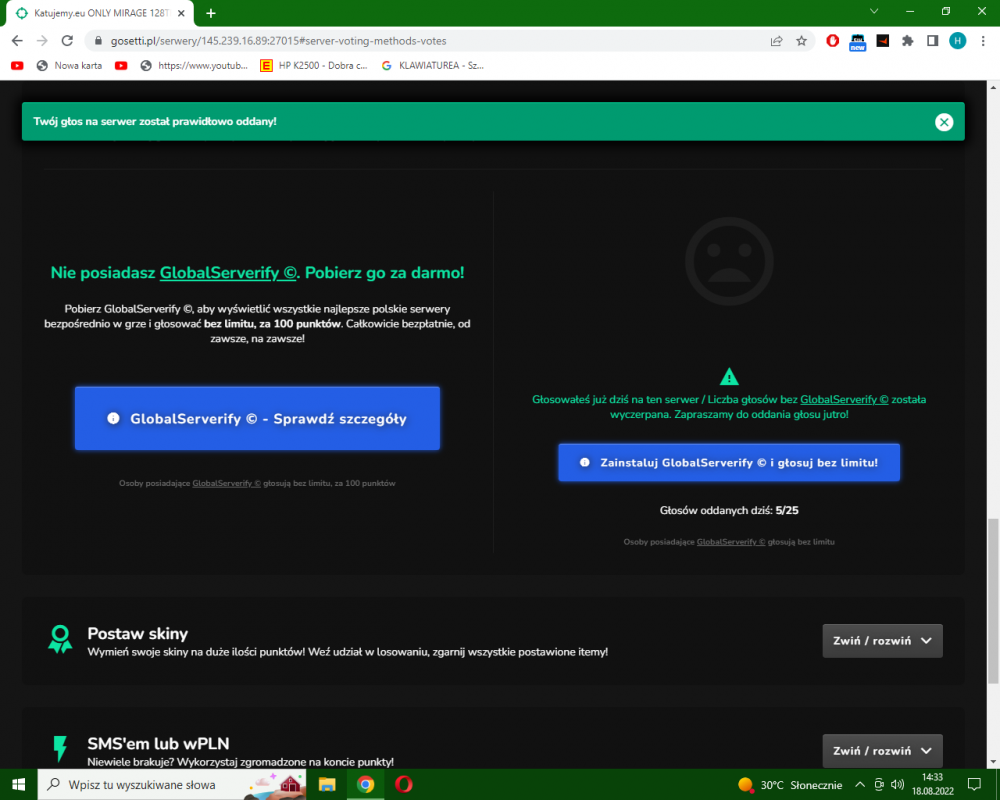Open the weather widget showing 30°C

(x=790, y=785)
